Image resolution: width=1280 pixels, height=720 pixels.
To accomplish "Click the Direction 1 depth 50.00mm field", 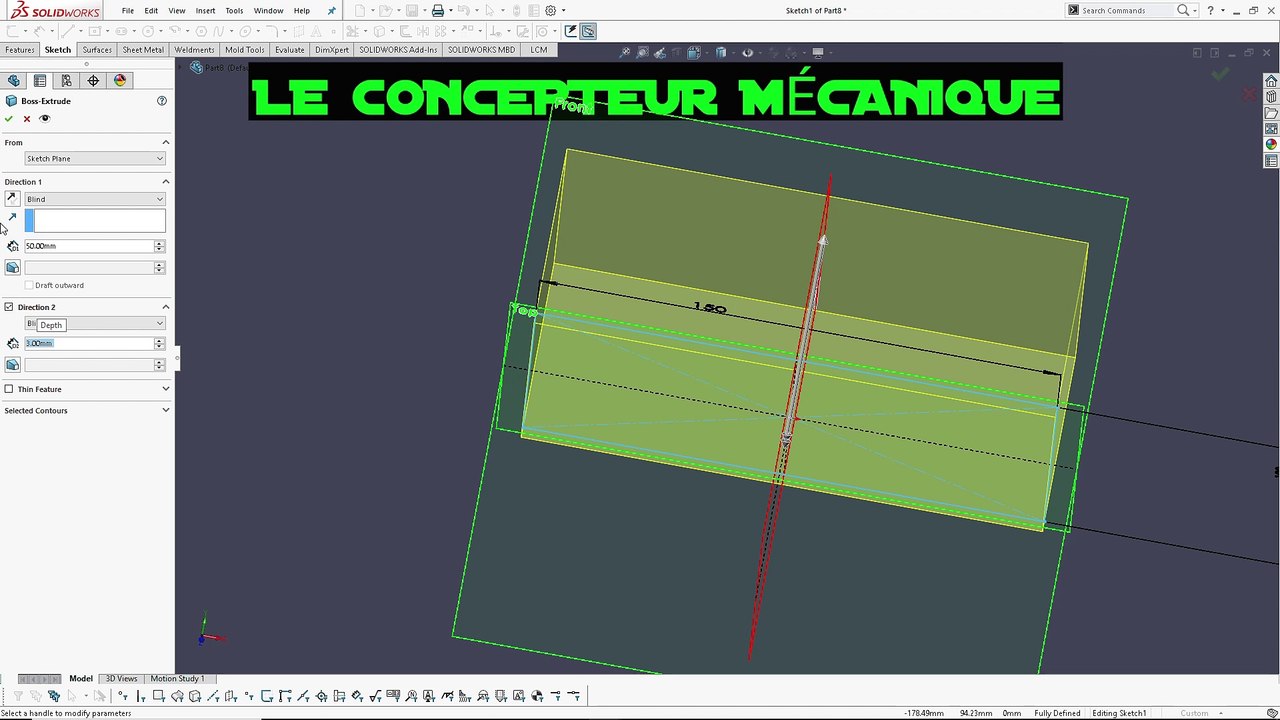I will 89,246.
